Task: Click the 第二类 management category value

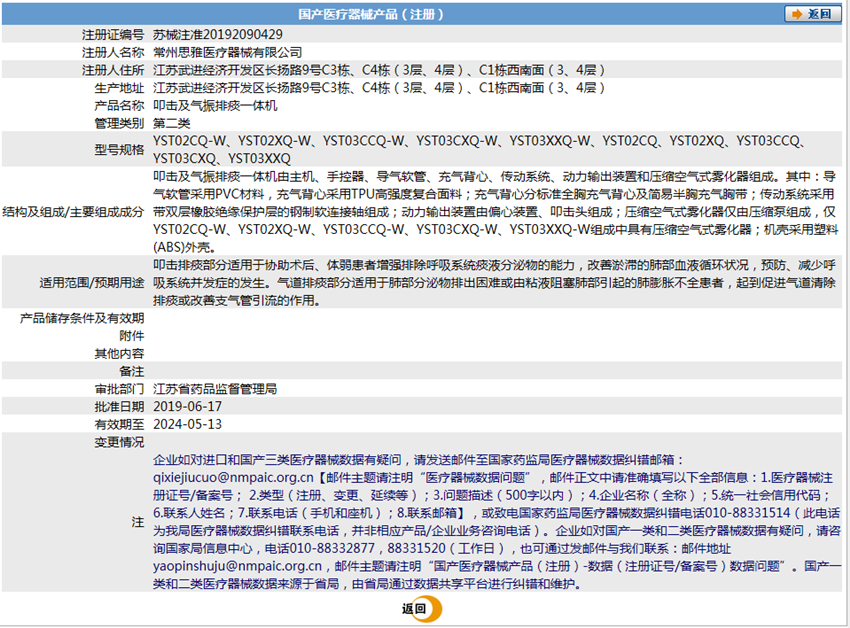Action: tap(171, 123)
